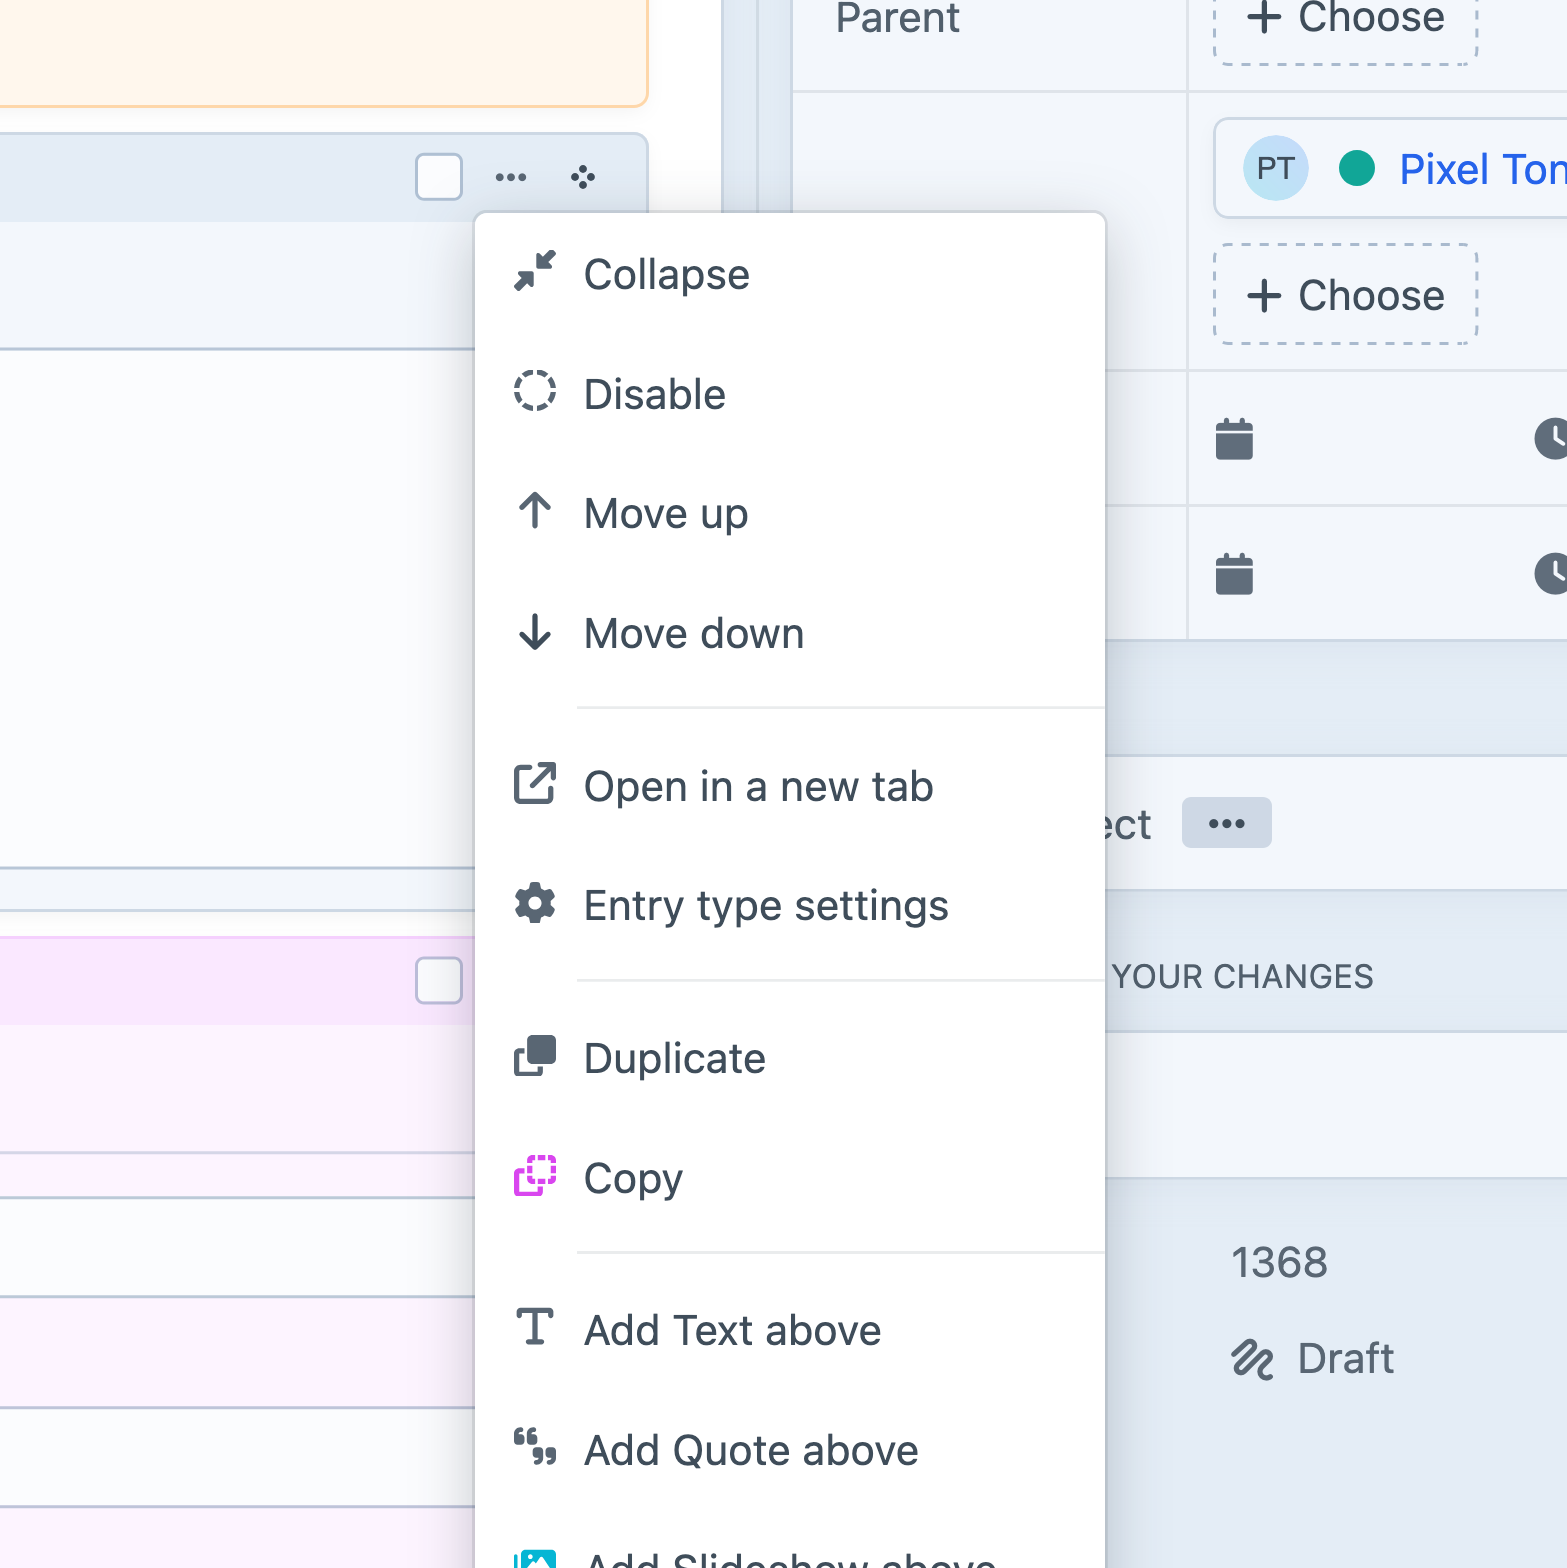Image resolution: width=1567 pixels, height=1568 pixels.
Task: Click the Choose button below Pixel Ton
Action: (x=1345, y=295)
